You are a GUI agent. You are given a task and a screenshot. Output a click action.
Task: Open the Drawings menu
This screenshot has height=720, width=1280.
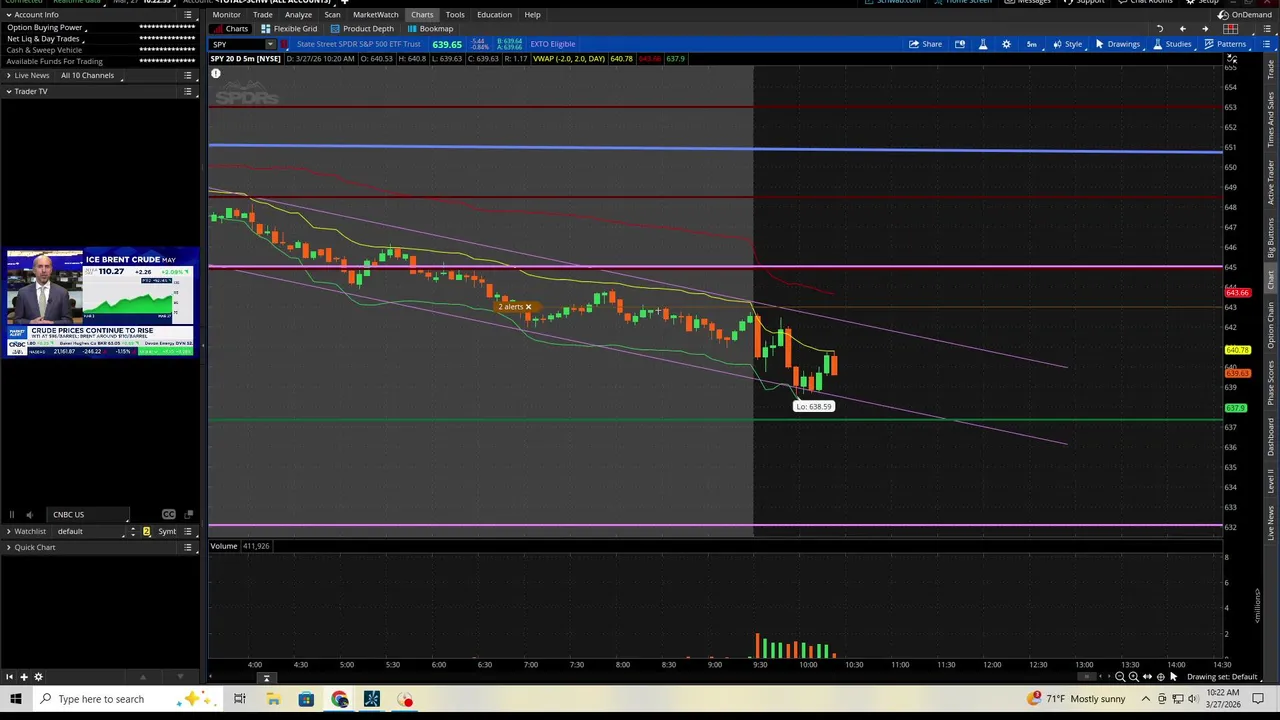point(1117,44)
